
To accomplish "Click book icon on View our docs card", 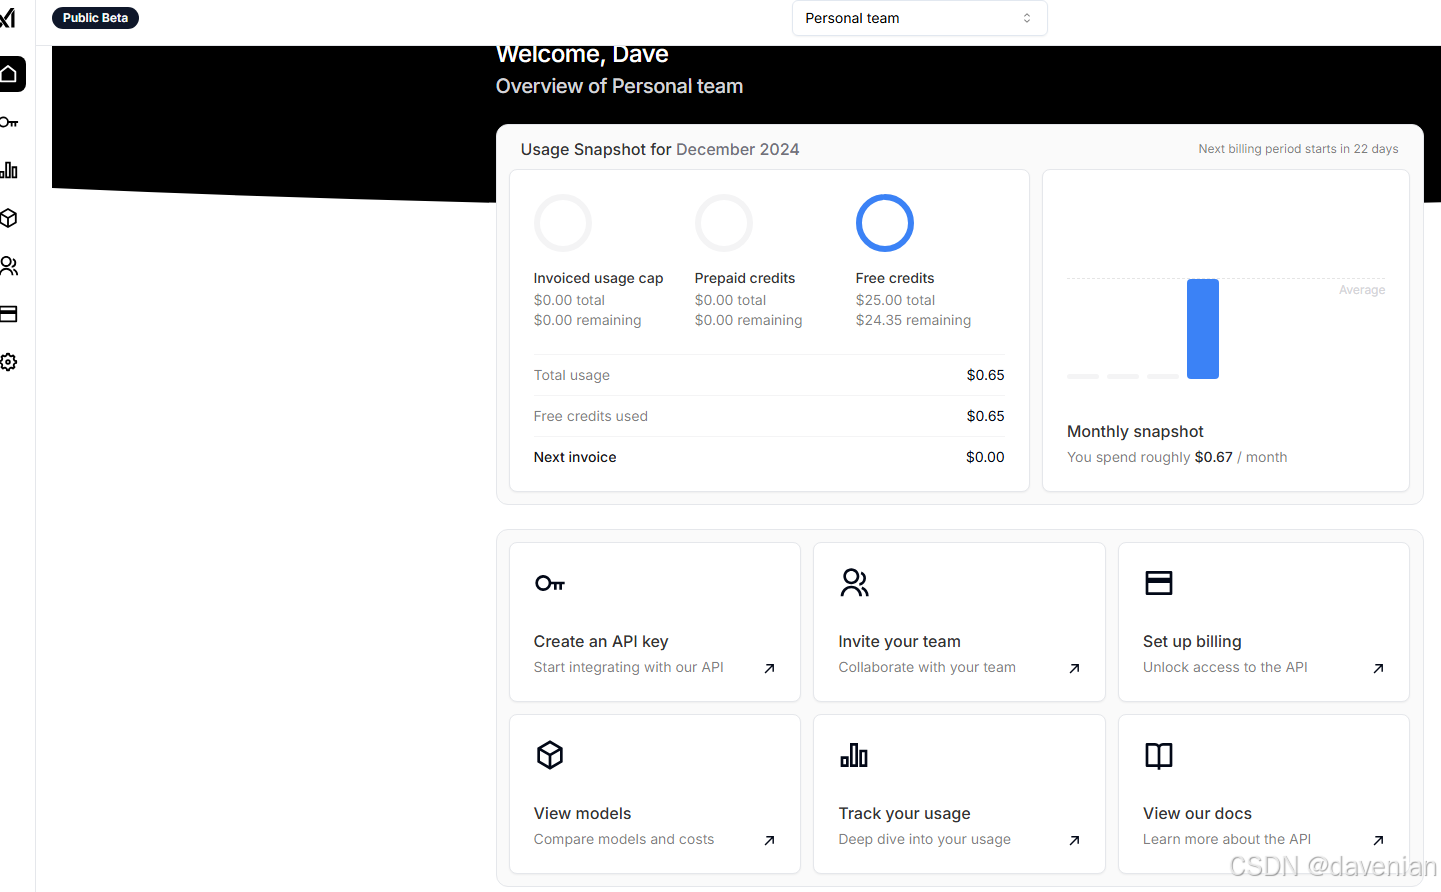I will 1159,755.
